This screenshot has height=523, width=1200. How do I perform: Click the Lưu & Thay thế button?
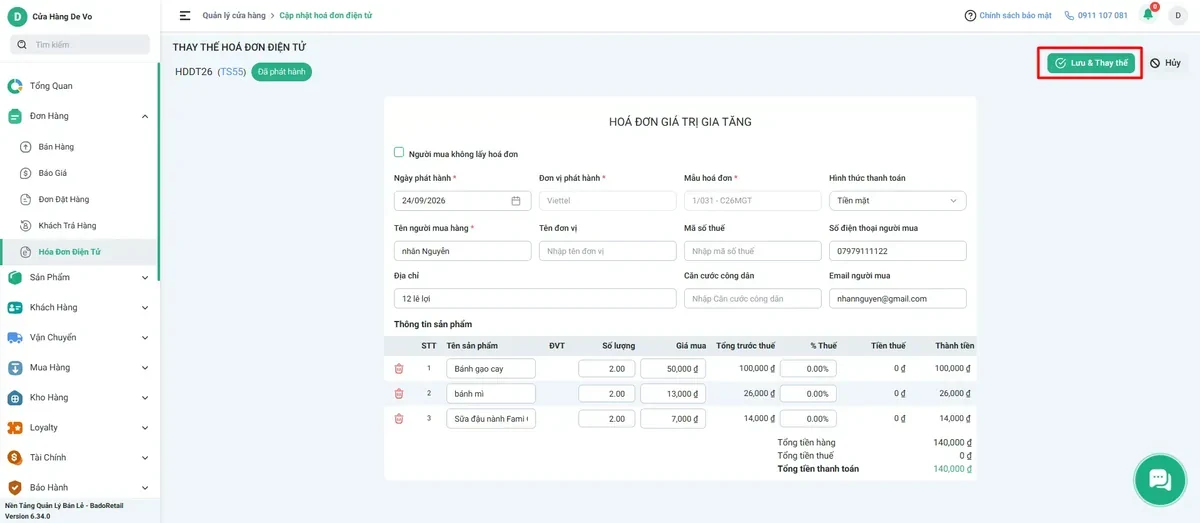1090,63
